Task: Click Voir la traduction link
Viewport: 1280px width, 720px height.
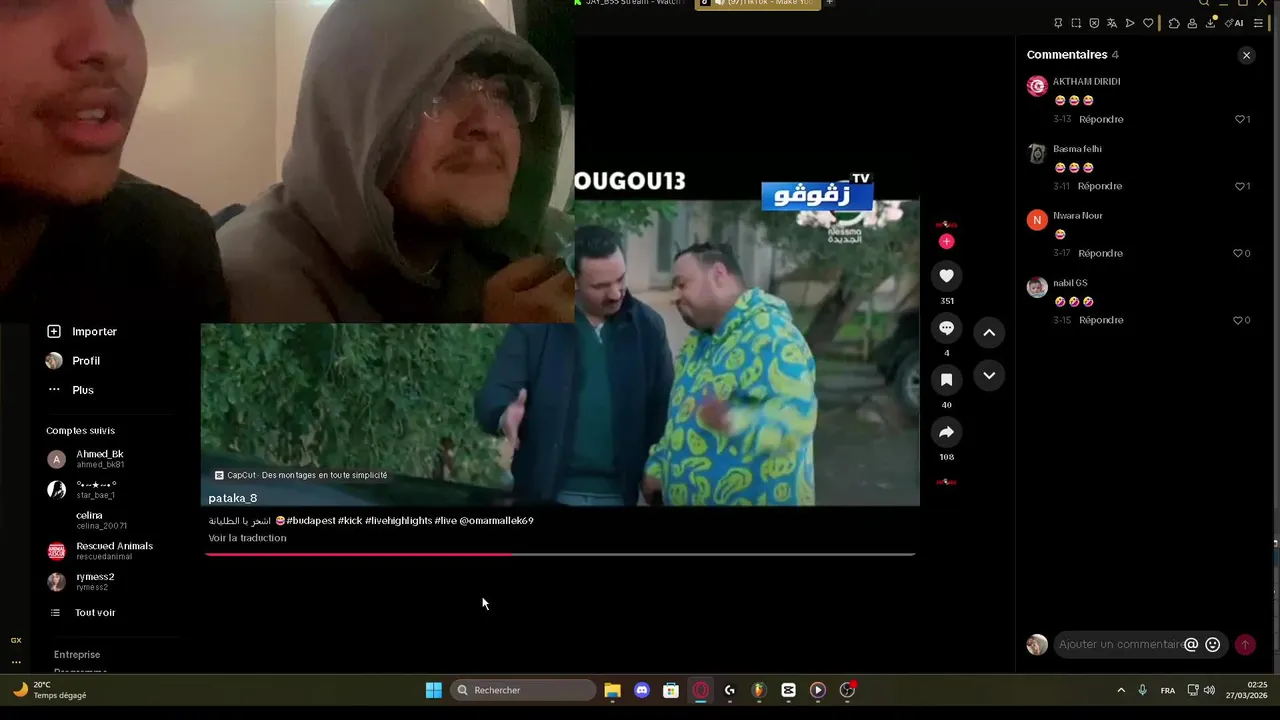Action: pyautogui.click(x=247, y=538)
